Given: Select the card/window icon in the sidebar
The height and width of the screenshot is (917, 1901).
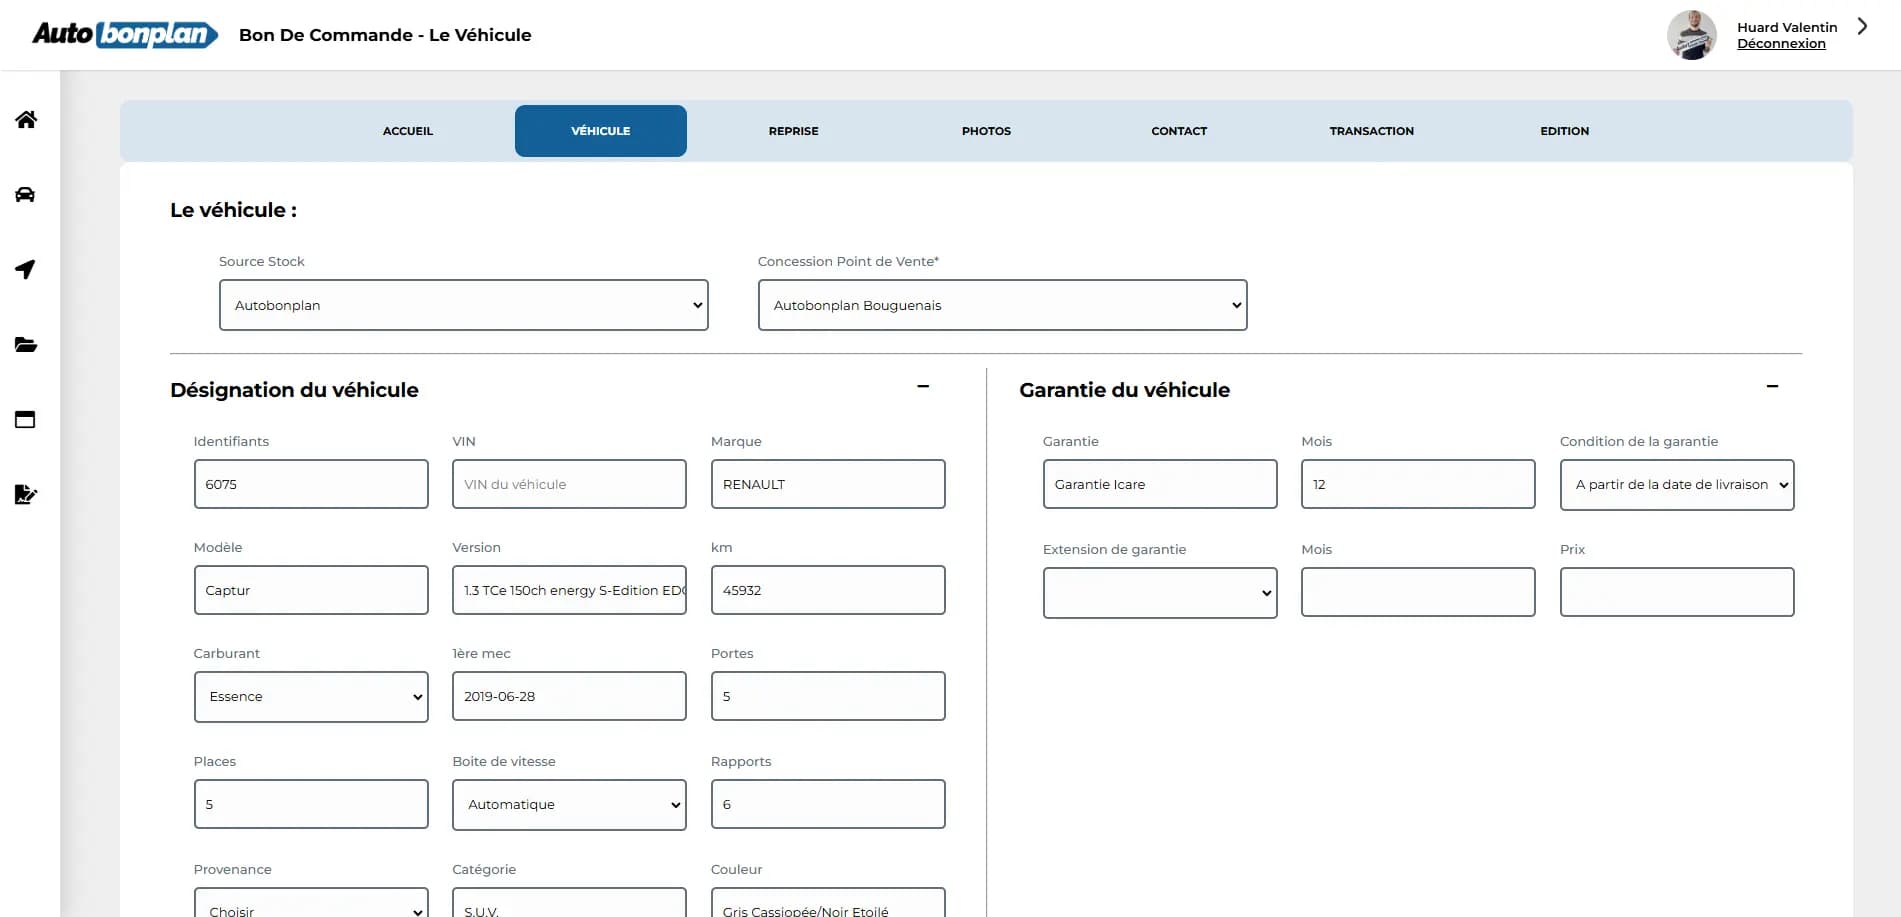Looking at the screenshot, I should point(24,419).
